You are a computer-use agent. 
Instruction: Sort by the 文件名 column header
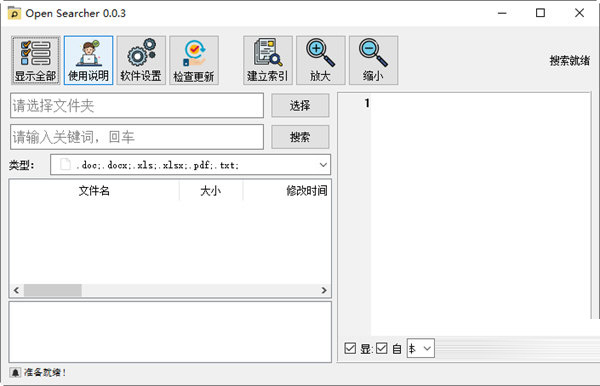point(94,191)
